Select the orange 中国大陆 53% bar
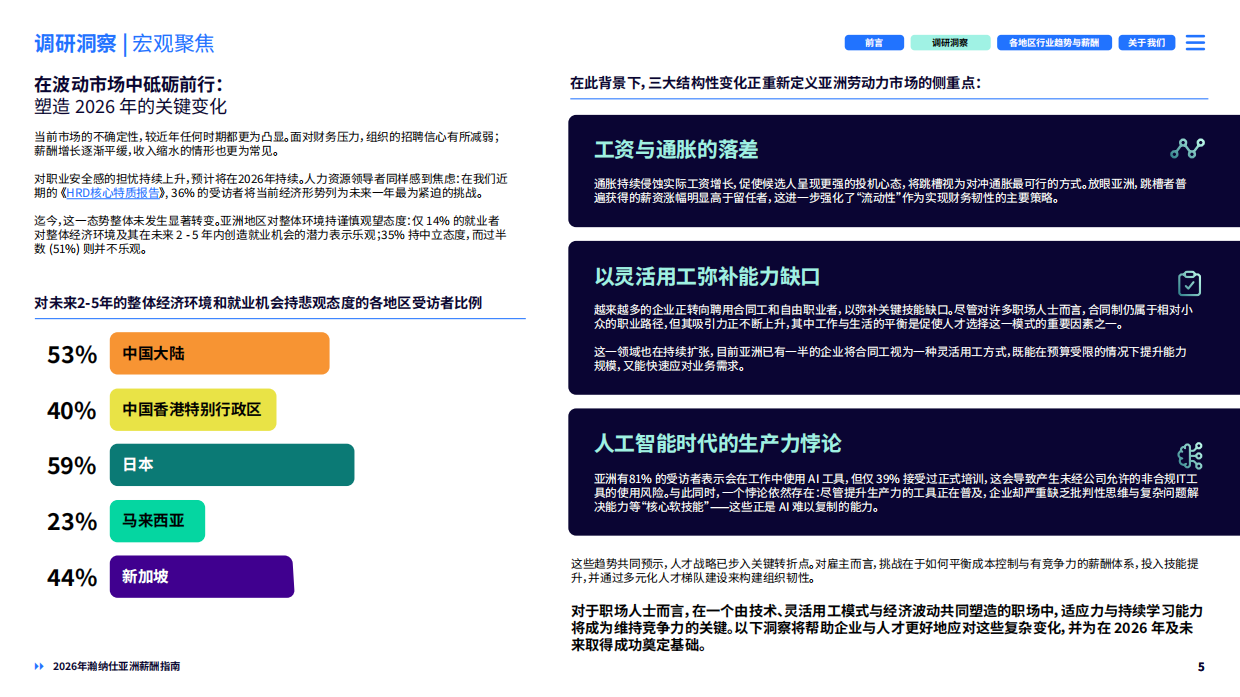 pyautogui.click(x=219, y=354)
